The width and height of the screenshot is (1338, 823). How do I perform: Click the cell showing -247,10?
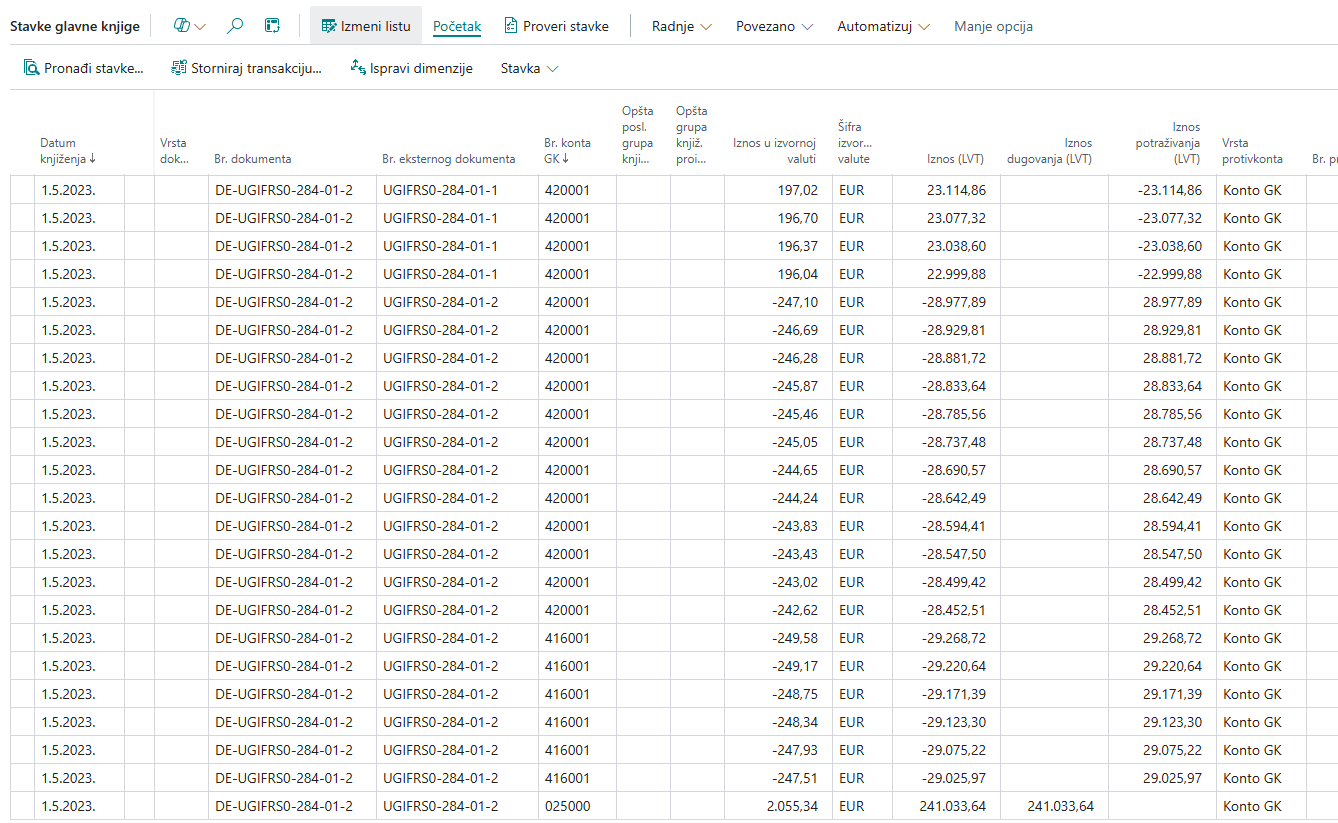(778, 302)
